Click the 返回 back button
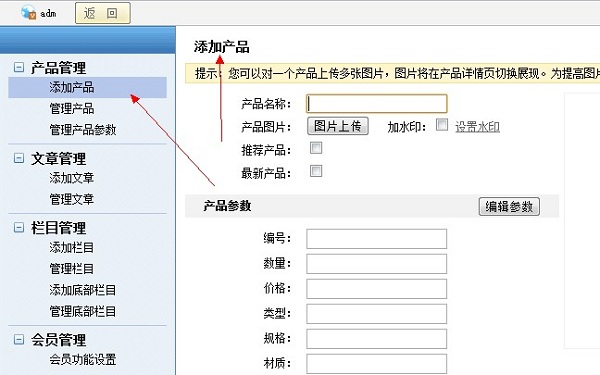 (x=103, y=13)
